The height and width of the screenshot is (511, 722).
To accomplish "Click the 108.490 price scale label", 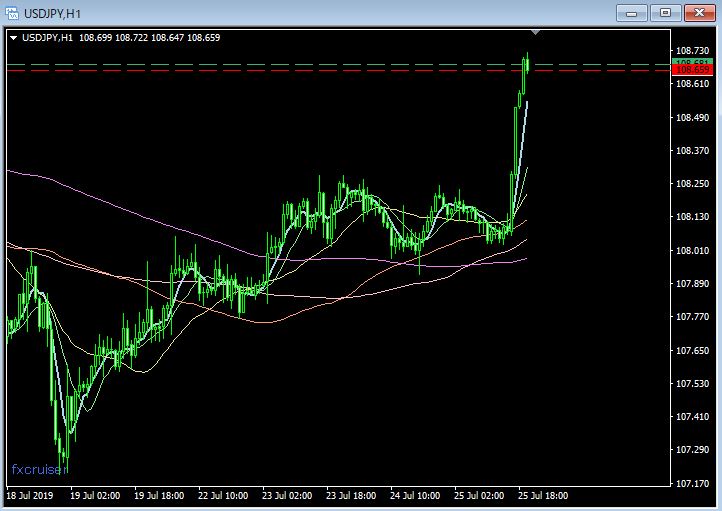I will click(692, 117).
